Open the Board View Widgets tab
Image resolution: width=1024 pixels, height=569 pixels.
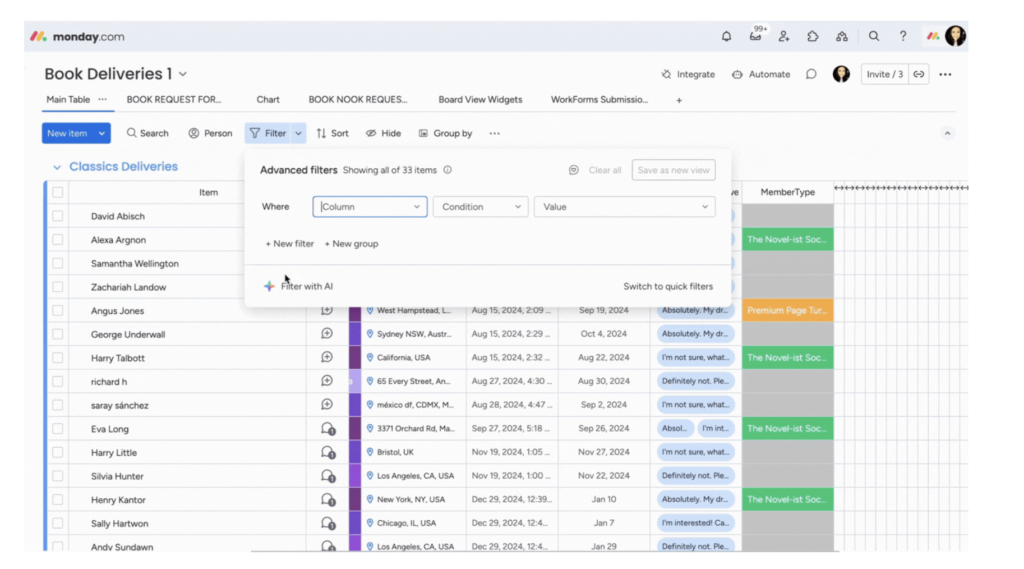point(480,100)
